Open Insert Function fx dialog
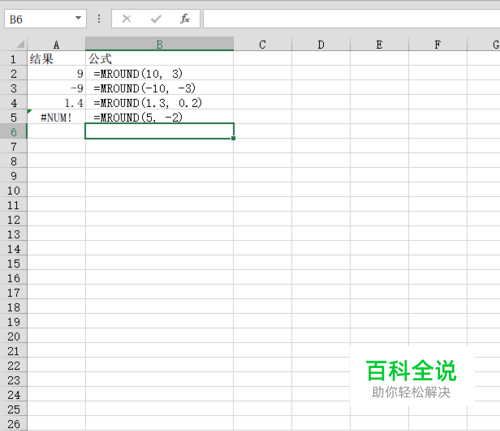Screen dimensions: 500x431 click(185, 19)
